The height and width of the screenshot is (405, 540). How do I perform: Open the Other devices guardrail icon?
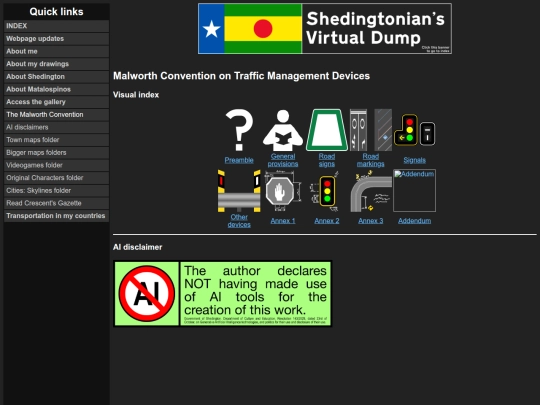pos(239,191)
